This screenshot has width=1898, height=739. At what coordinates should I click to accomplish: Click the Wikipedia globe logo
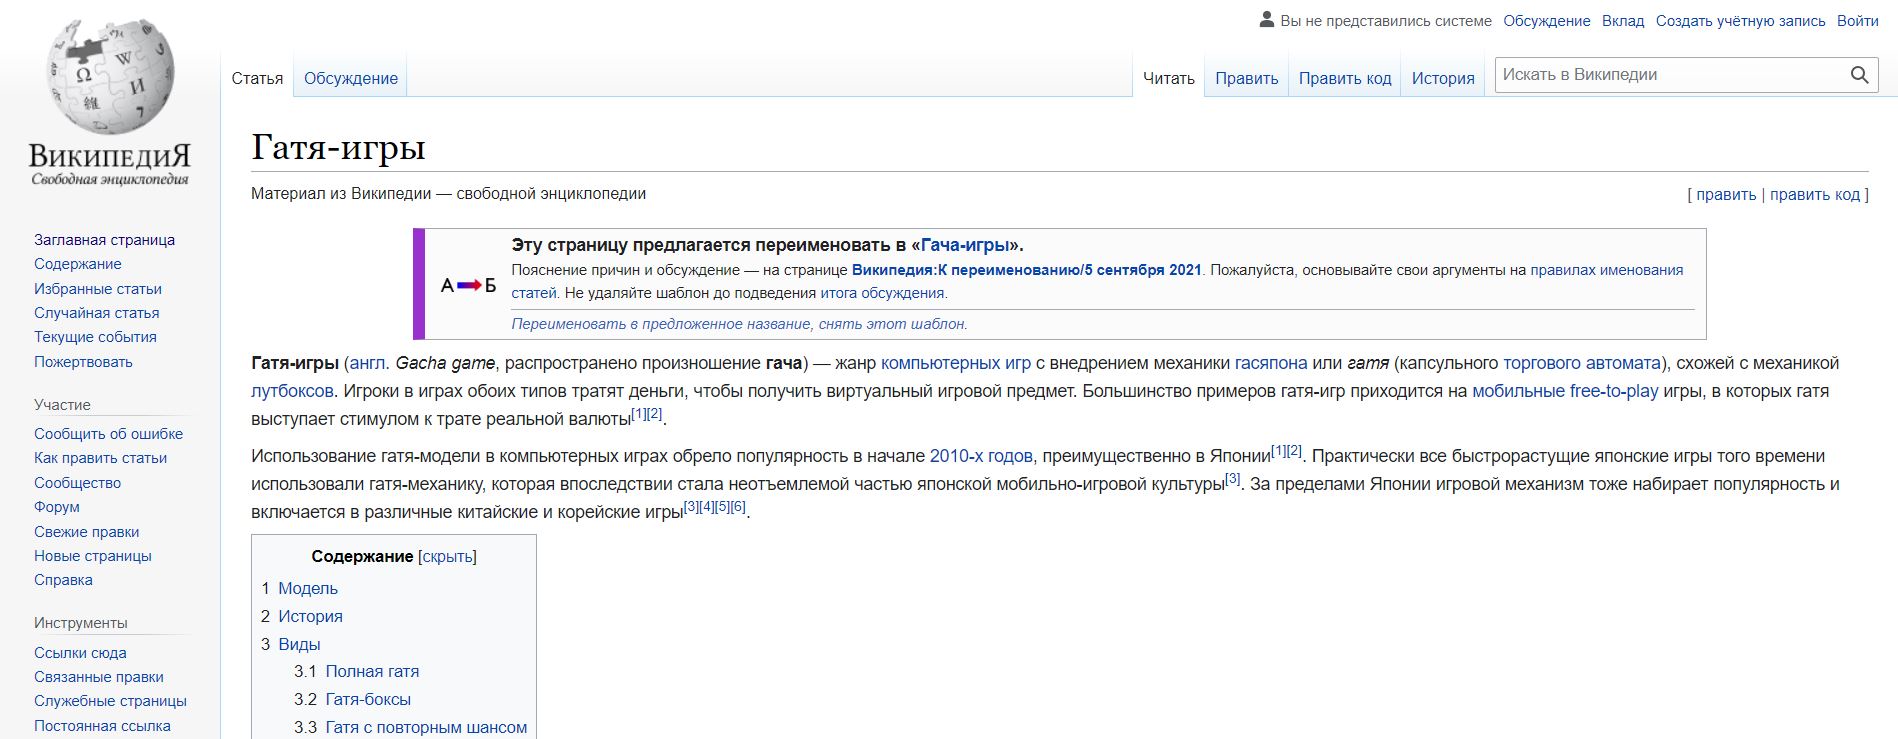(x=110, y=76)
